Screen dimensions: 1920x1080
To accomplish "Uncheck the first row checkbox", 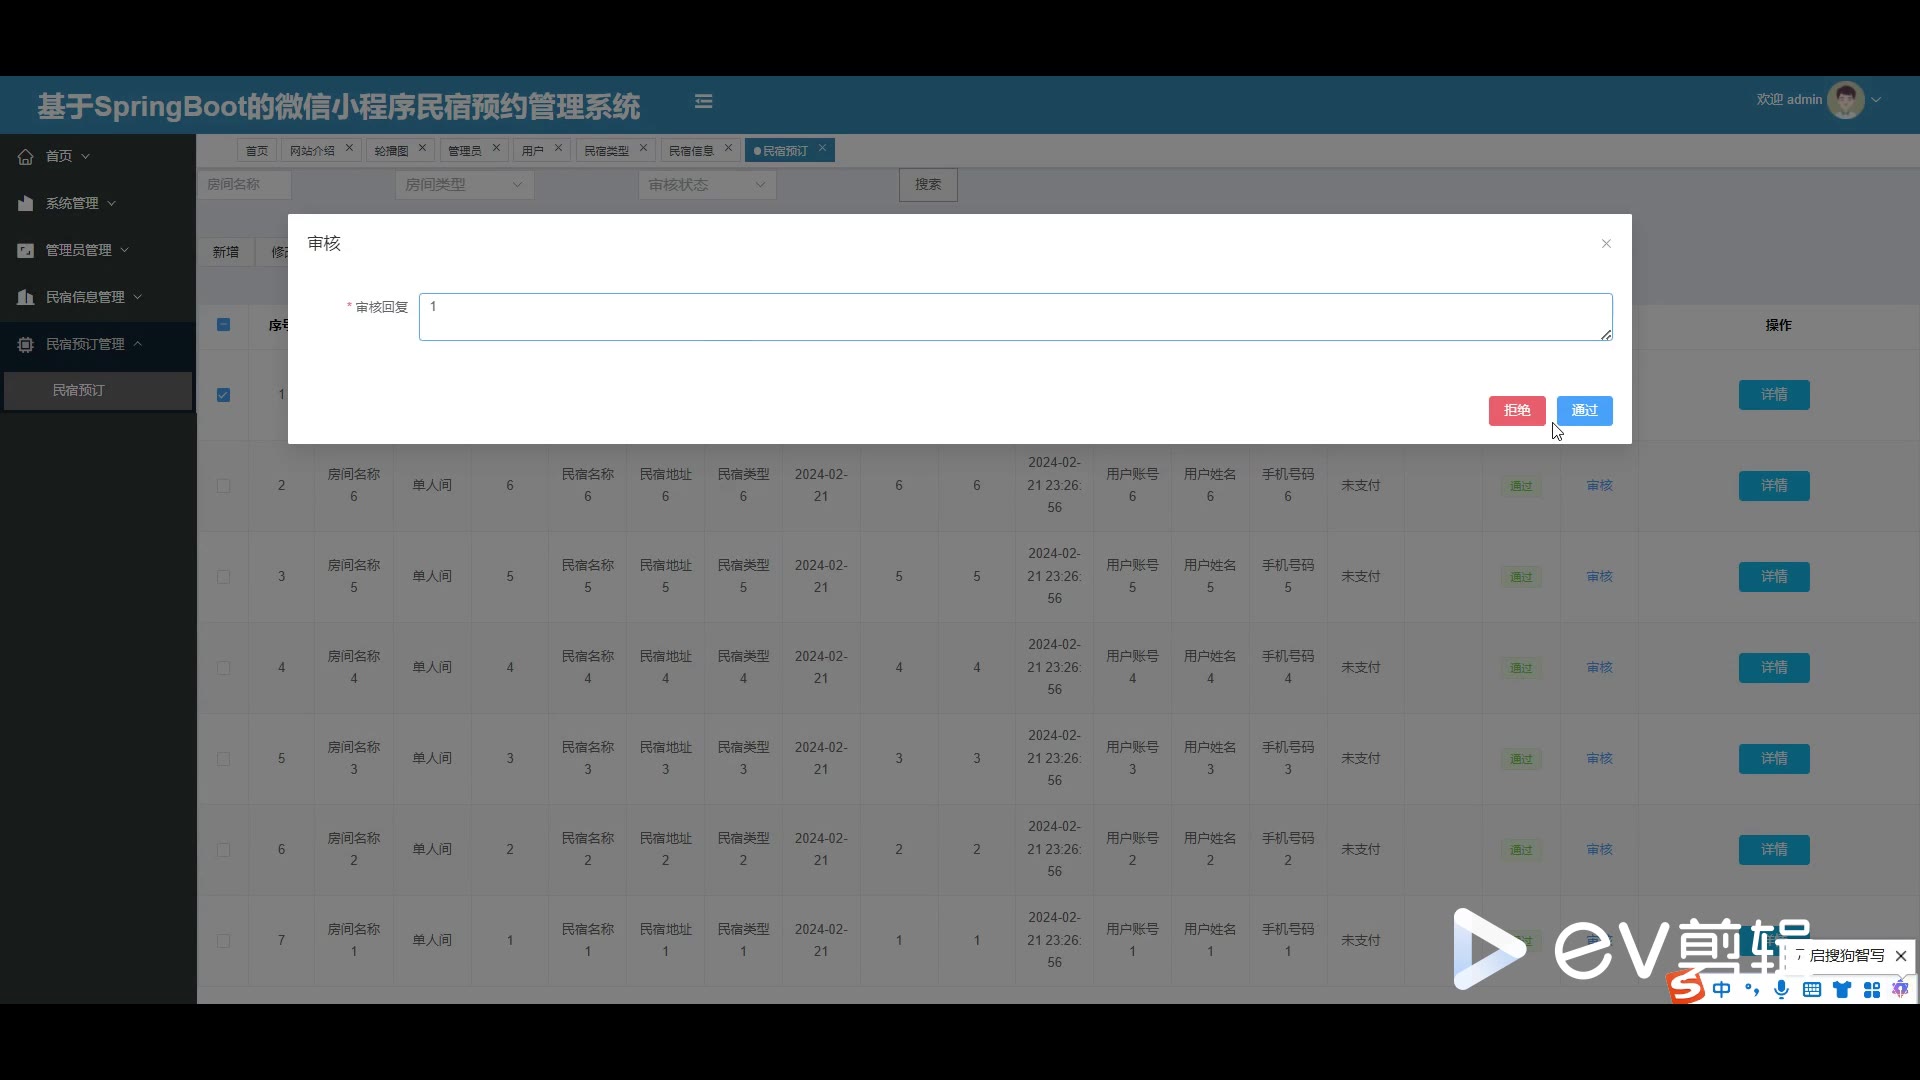I will pyautogui.click(x=223, y=395).
